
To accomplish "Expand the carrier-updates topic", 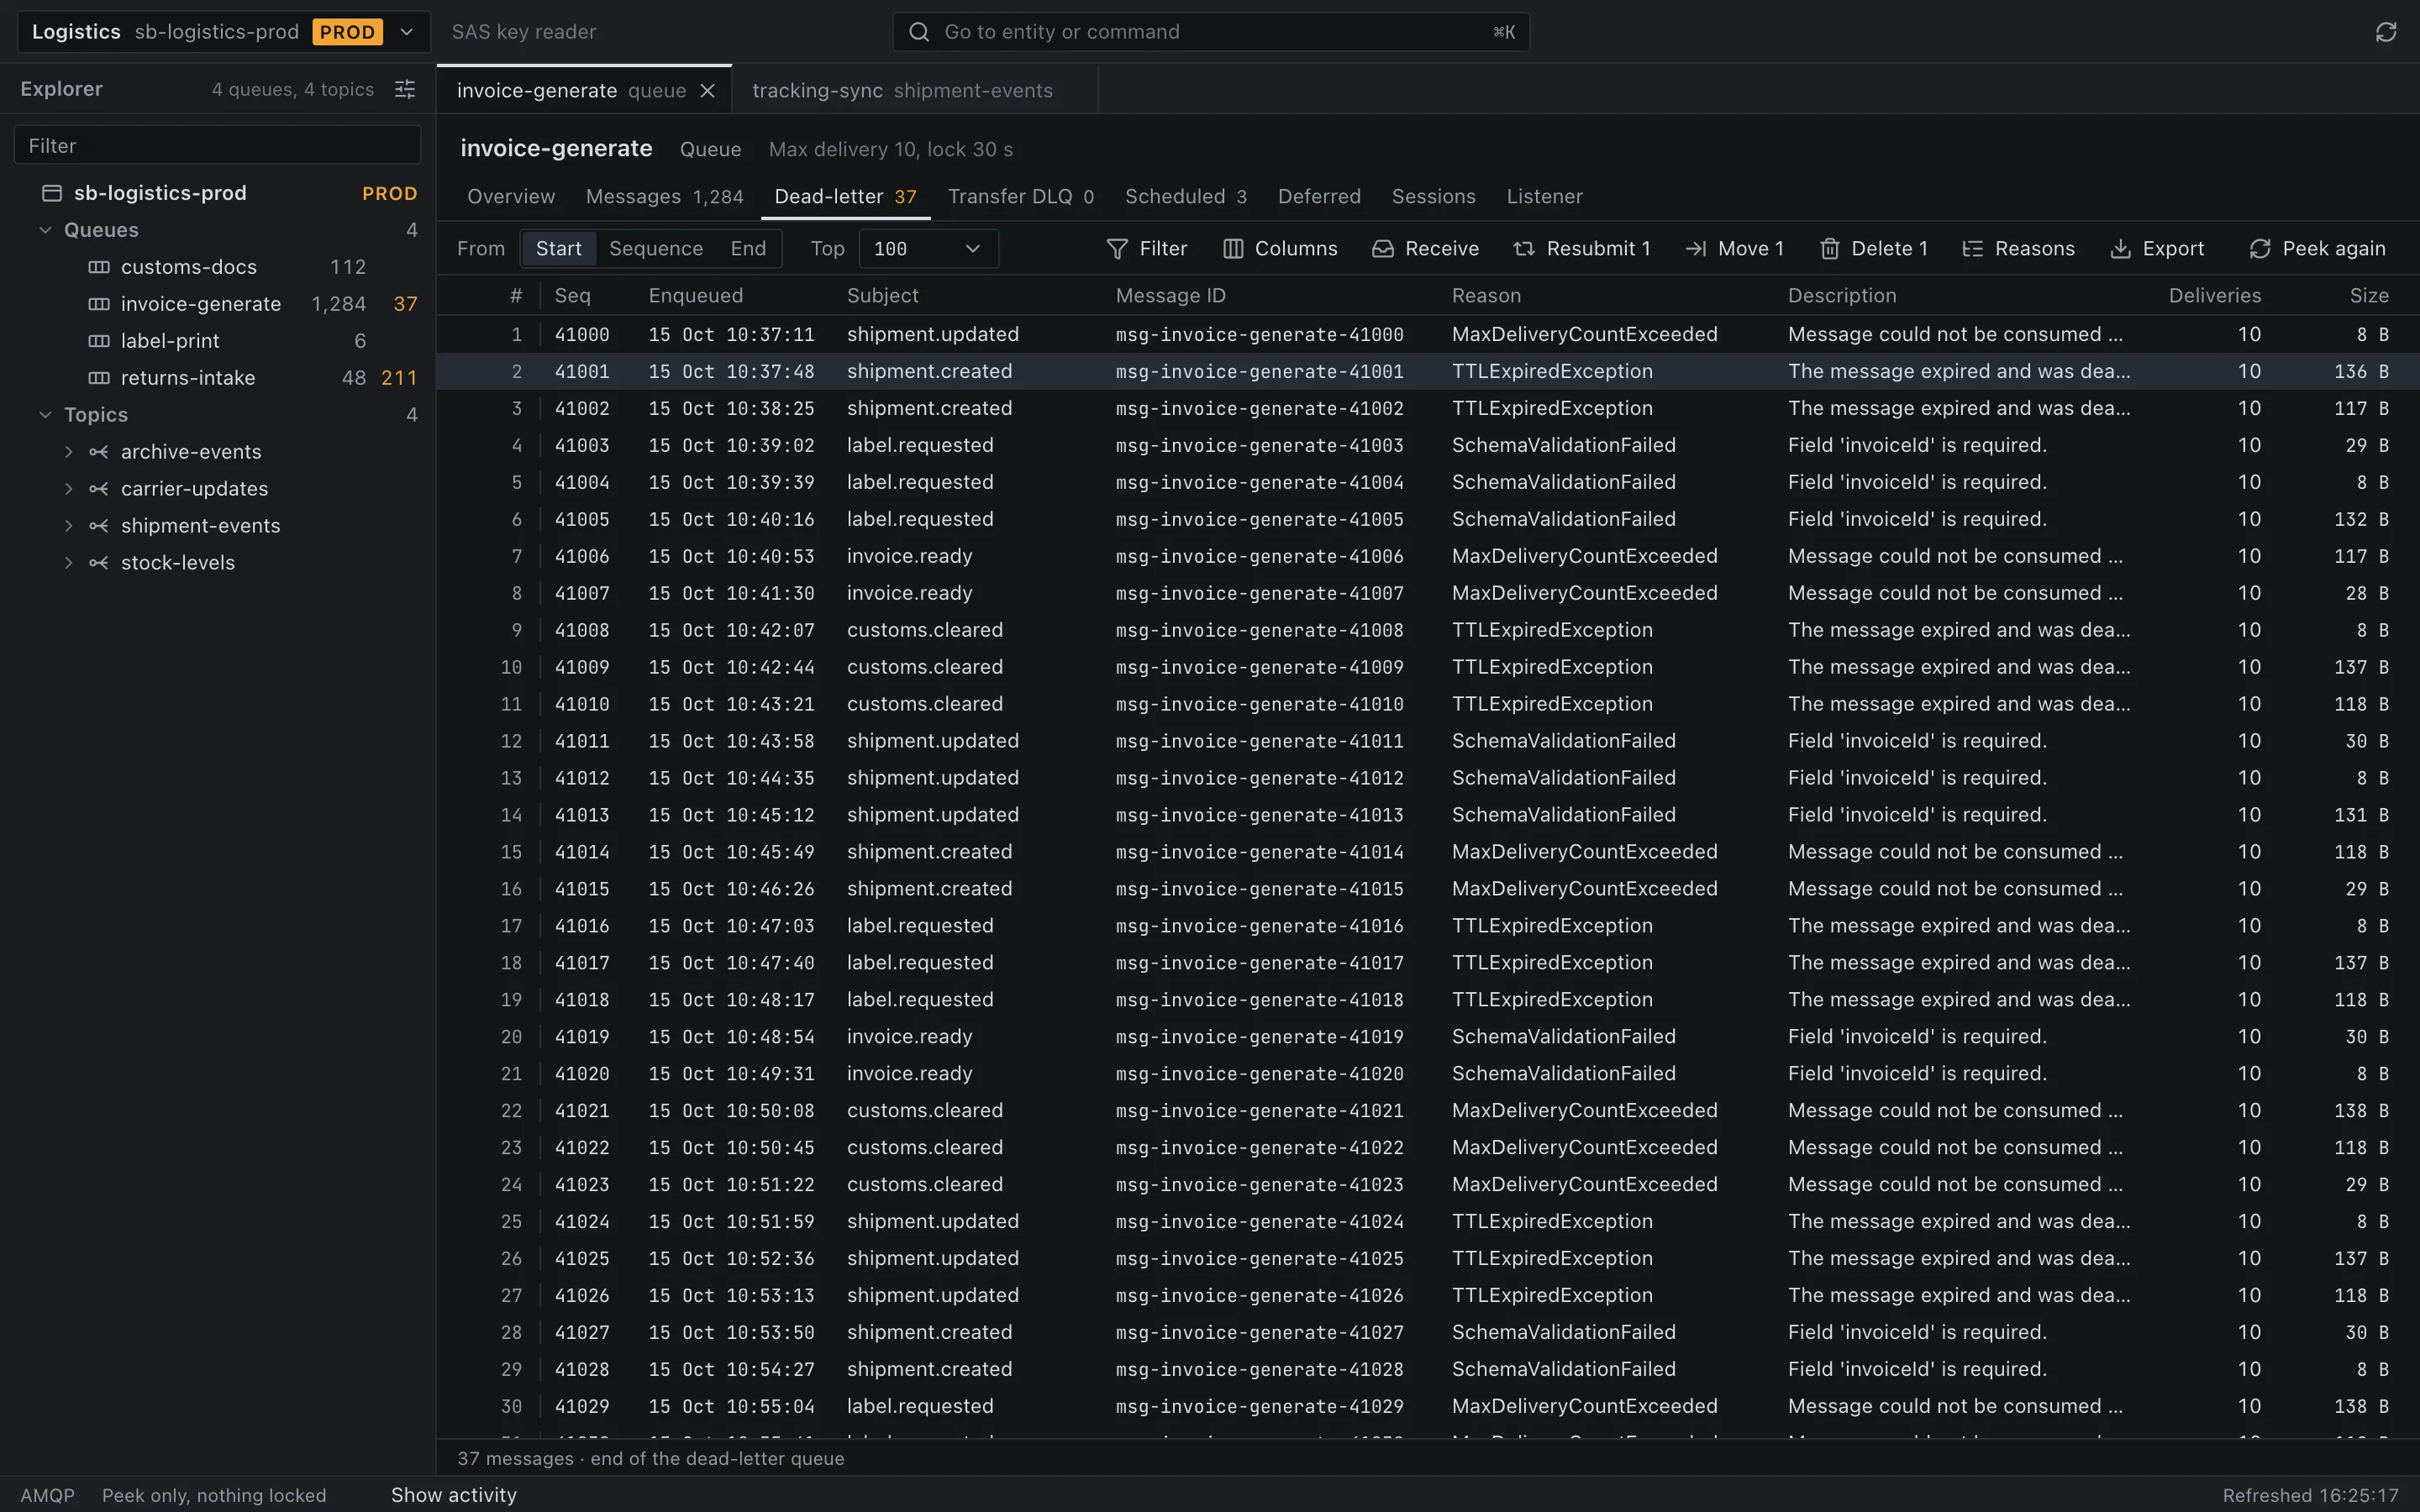I will click(68, 489).
